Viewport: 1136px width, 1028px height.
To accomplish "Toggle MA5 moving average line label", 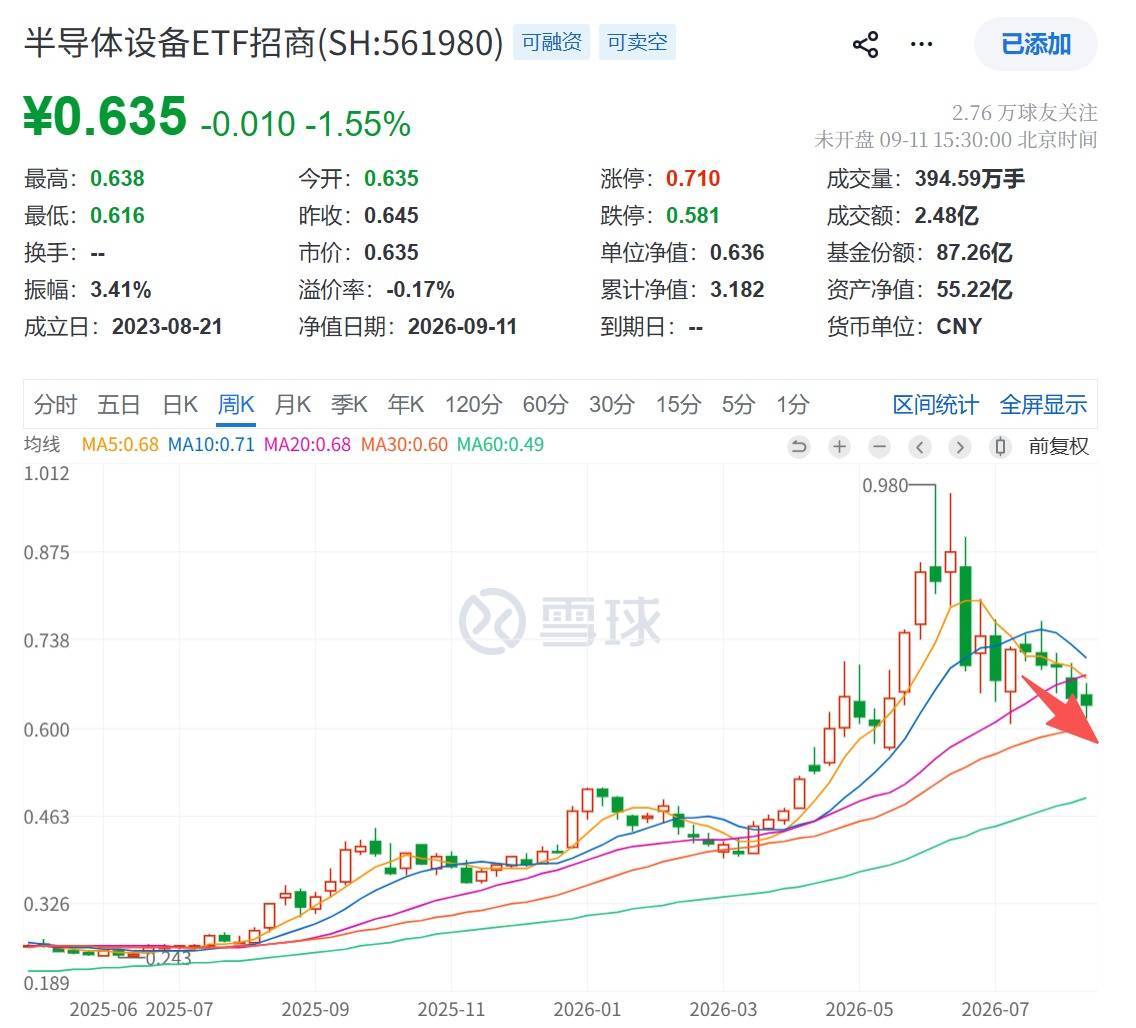I will coord(120,444).
